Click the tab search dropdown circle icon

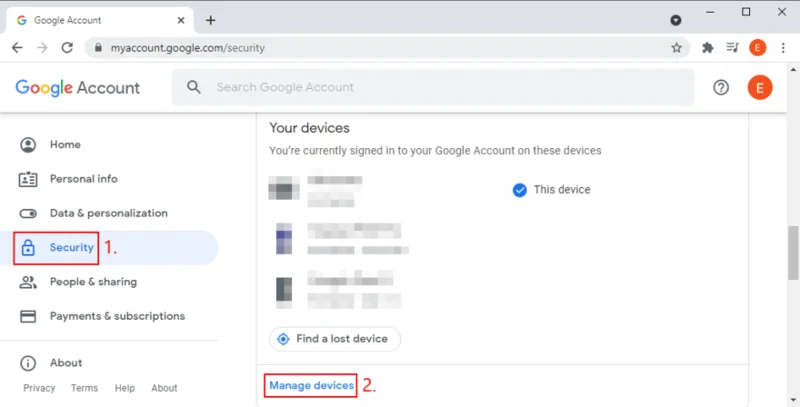(x=676, y=20)
